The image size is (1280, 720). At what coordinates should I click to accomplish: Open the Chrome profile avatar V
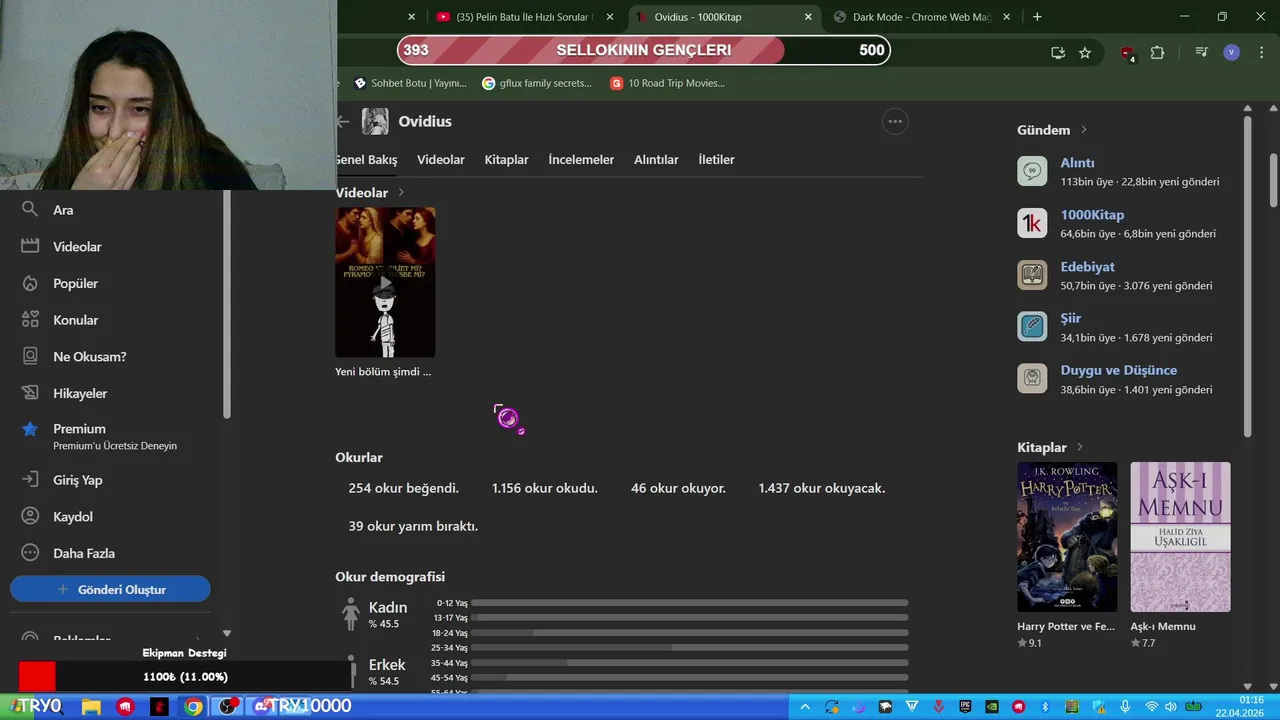[1232, 52]
